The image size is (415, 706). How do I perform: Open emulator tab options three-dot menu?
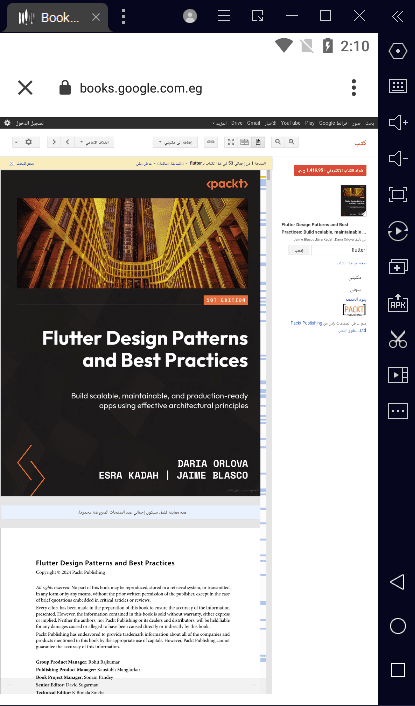(123, 17)
